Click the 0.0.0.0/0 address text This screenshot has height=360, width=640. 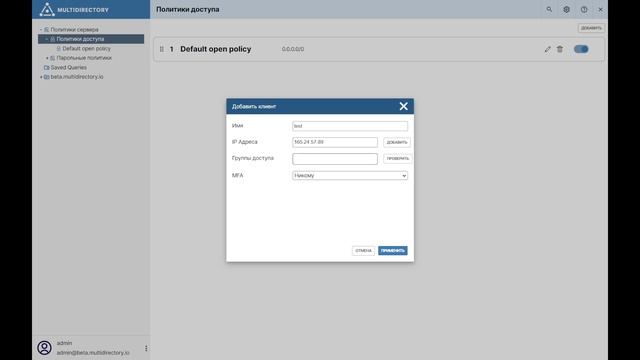click(x=293, y=49)
